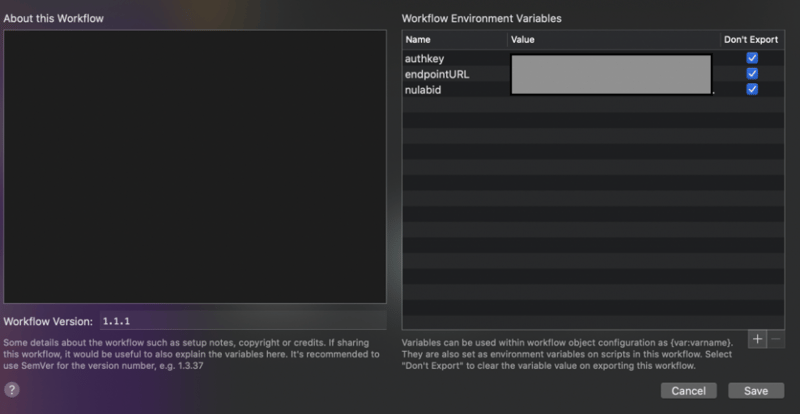Click the Value column header
This screenshot has width=800, height=414.
[x=613, y=39]
